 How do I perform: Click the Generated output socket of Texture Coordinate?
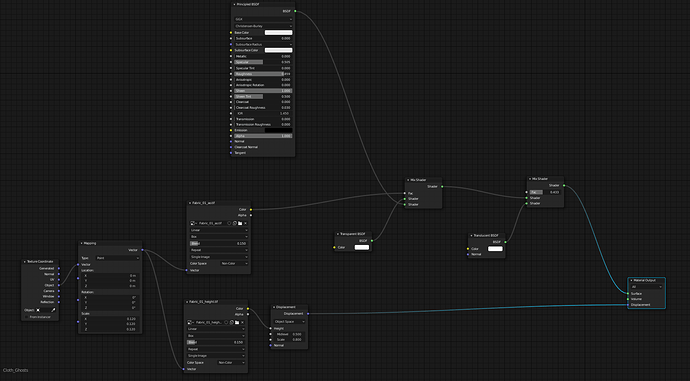(x=59, y=268)
